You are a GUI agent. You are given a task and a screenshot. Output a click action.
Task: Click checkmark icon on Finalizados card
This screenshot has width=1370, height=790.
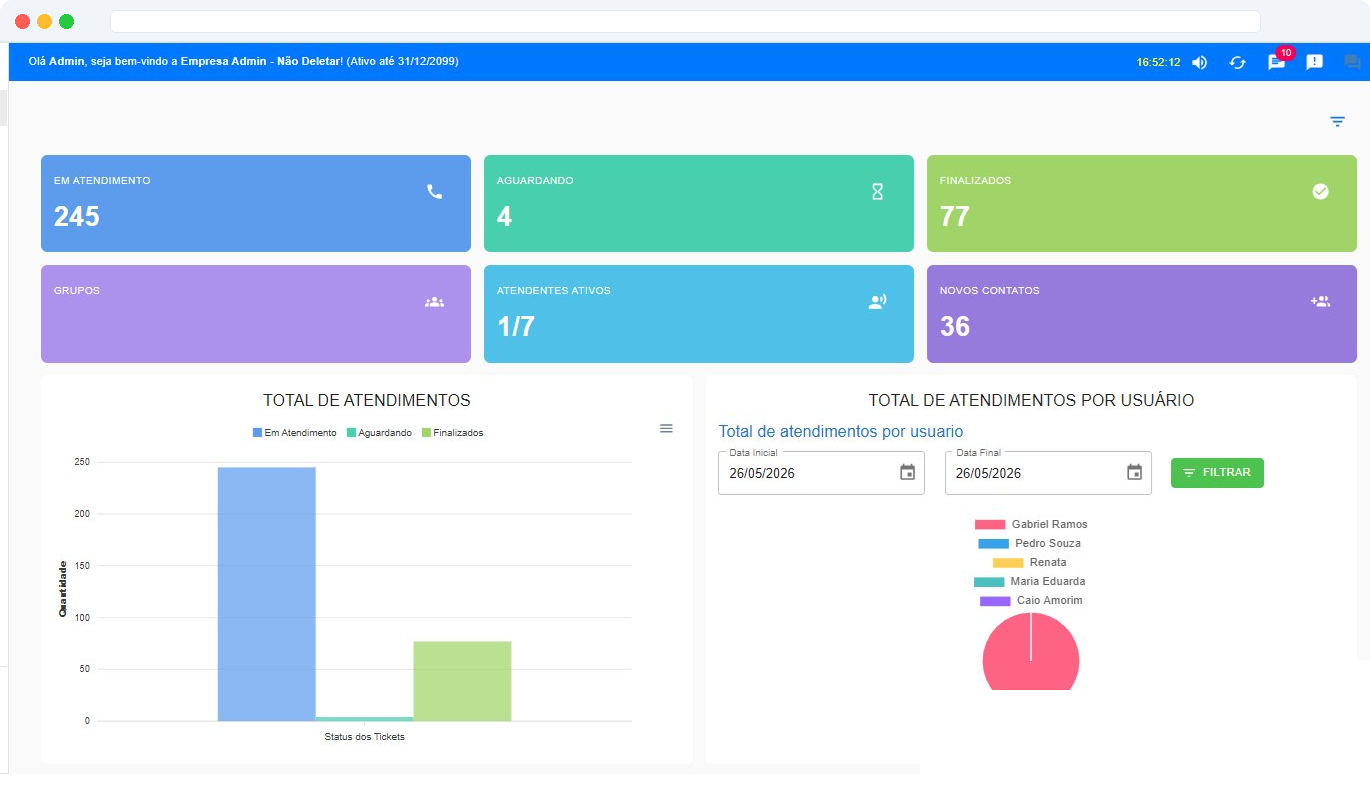[1320, 191]
